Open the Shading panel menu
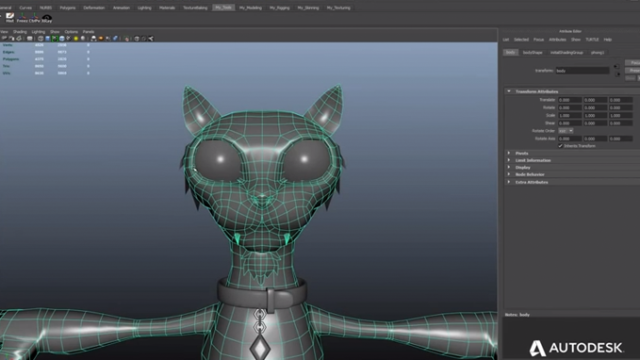Image resolution: width=640 pixels, height=360 pixels. 20,31
